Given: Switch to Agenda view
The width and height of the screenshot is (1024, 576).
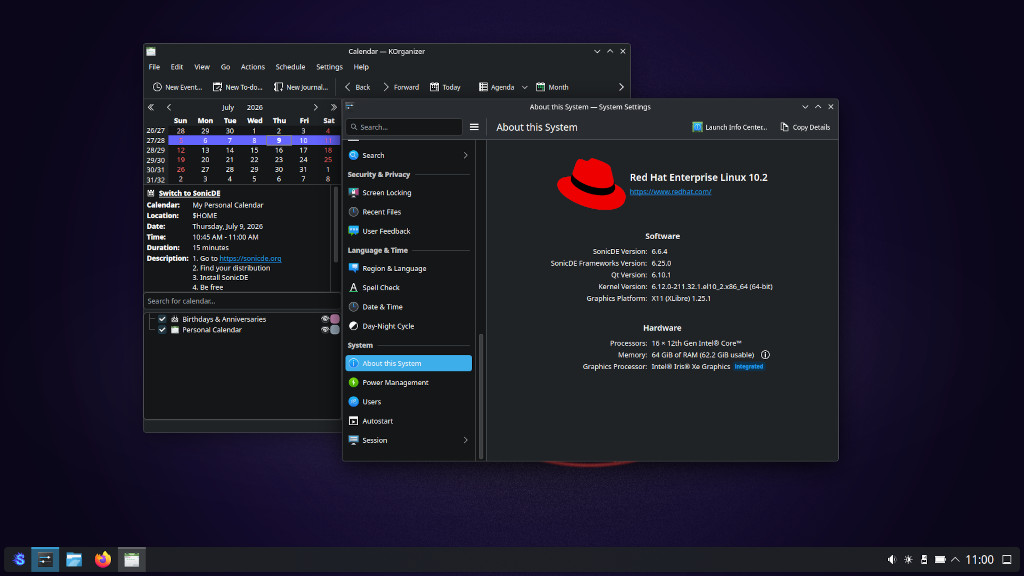Looking at the screenshot, I should click(496, 87).
